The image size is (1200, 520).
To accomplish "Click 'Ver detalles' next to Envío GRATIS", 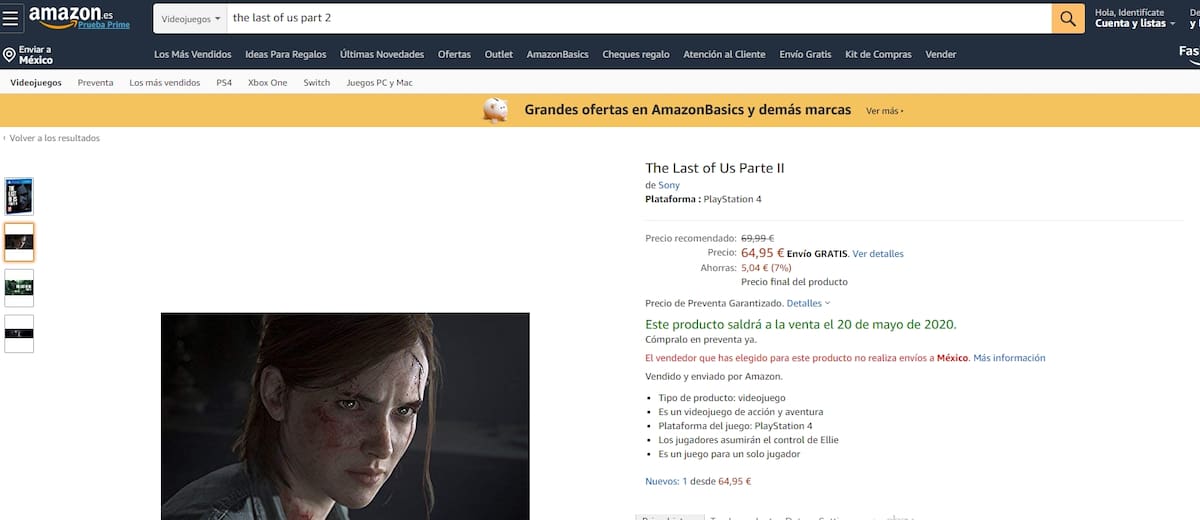I will 878,254.
